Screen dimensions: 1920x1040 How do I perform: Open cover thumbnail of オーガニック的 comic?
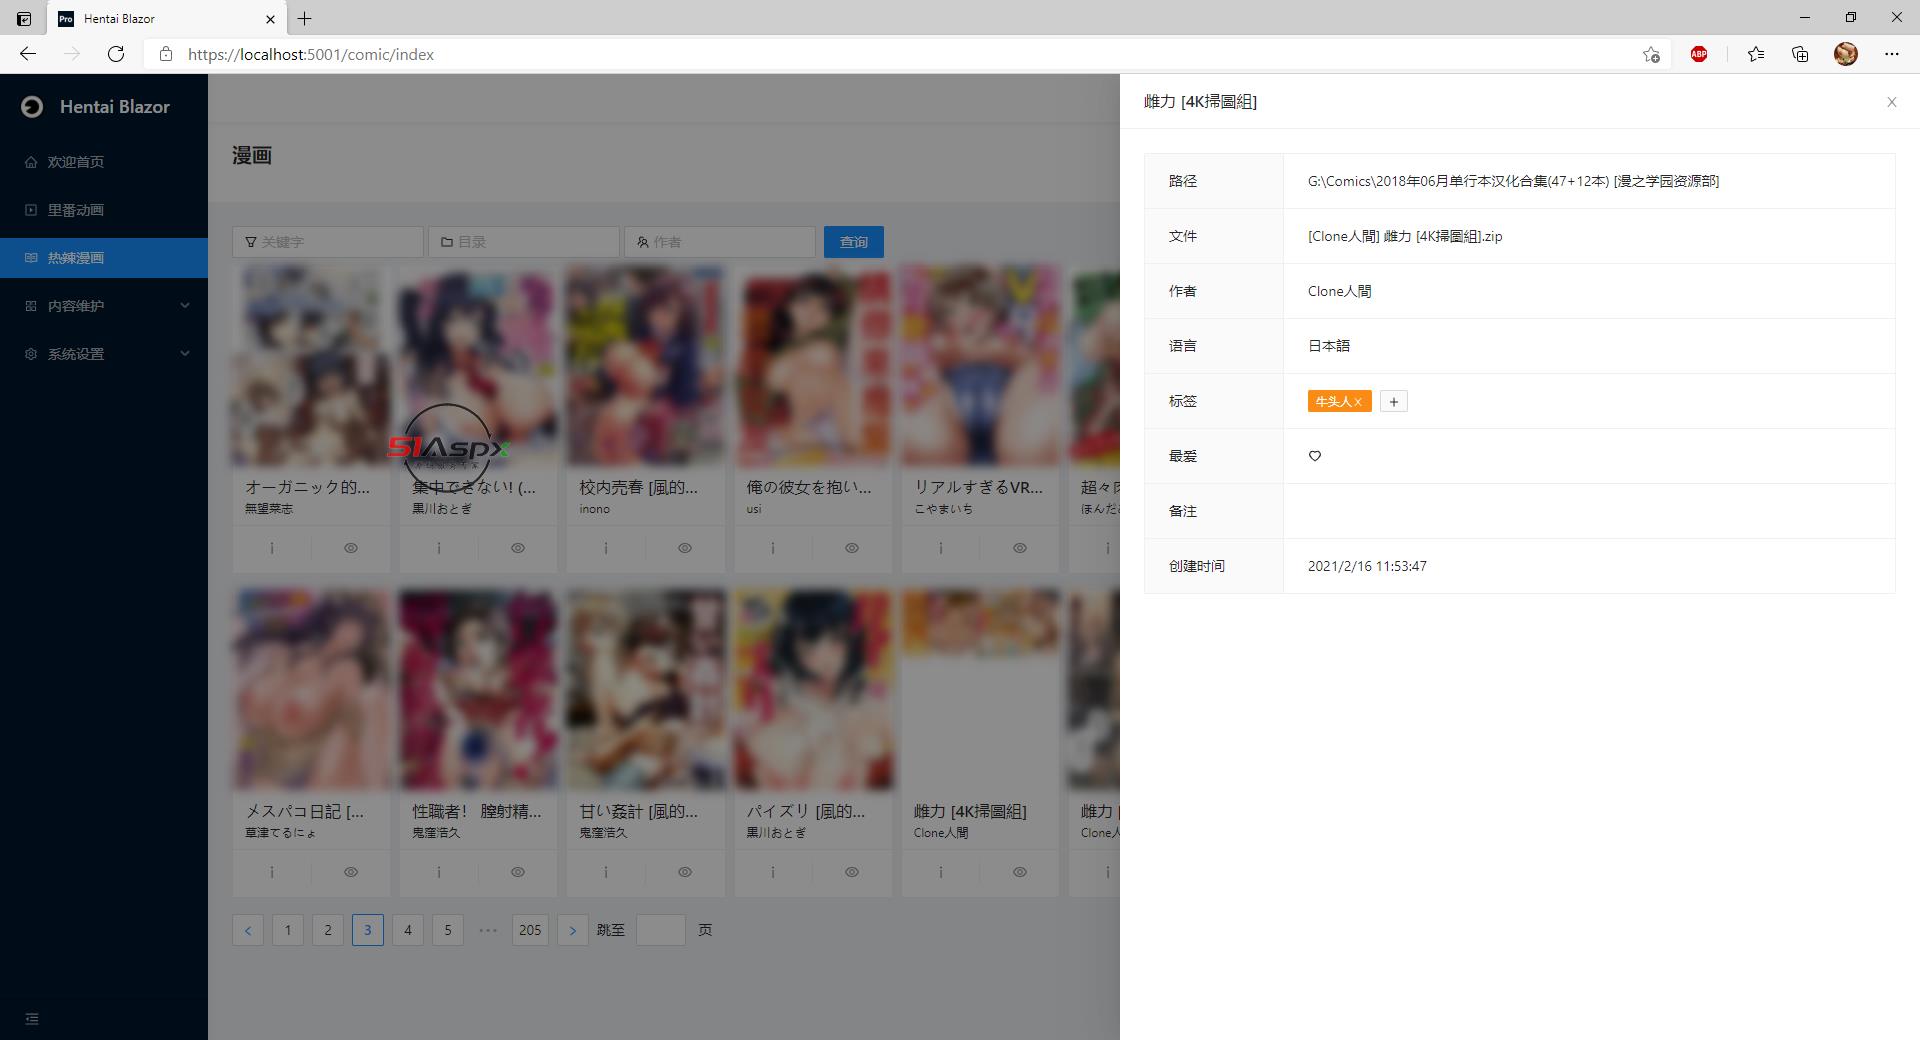click(x=312, y=366)
